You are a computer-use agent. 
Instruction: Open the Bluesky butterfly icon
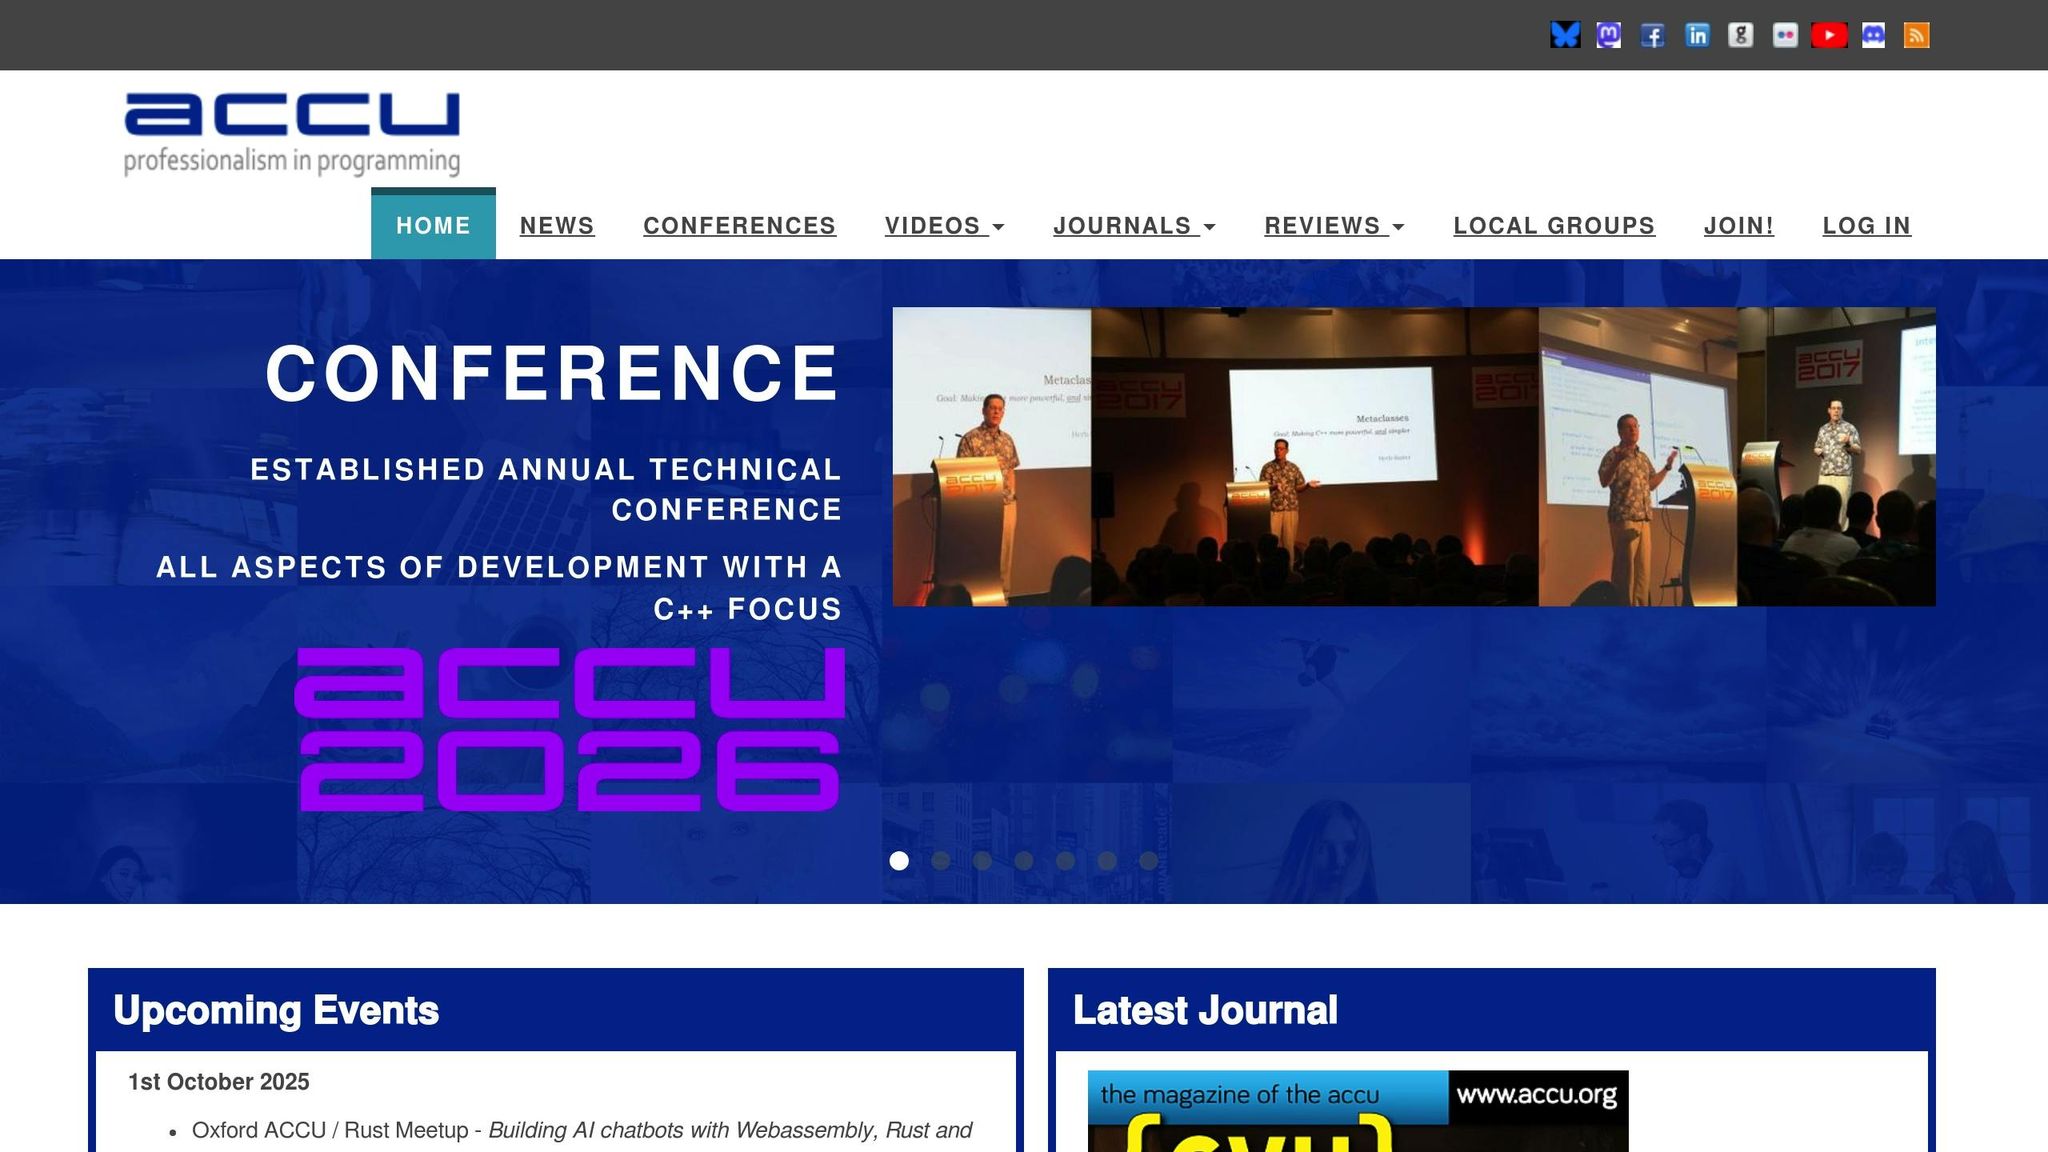click(1565, 35)
